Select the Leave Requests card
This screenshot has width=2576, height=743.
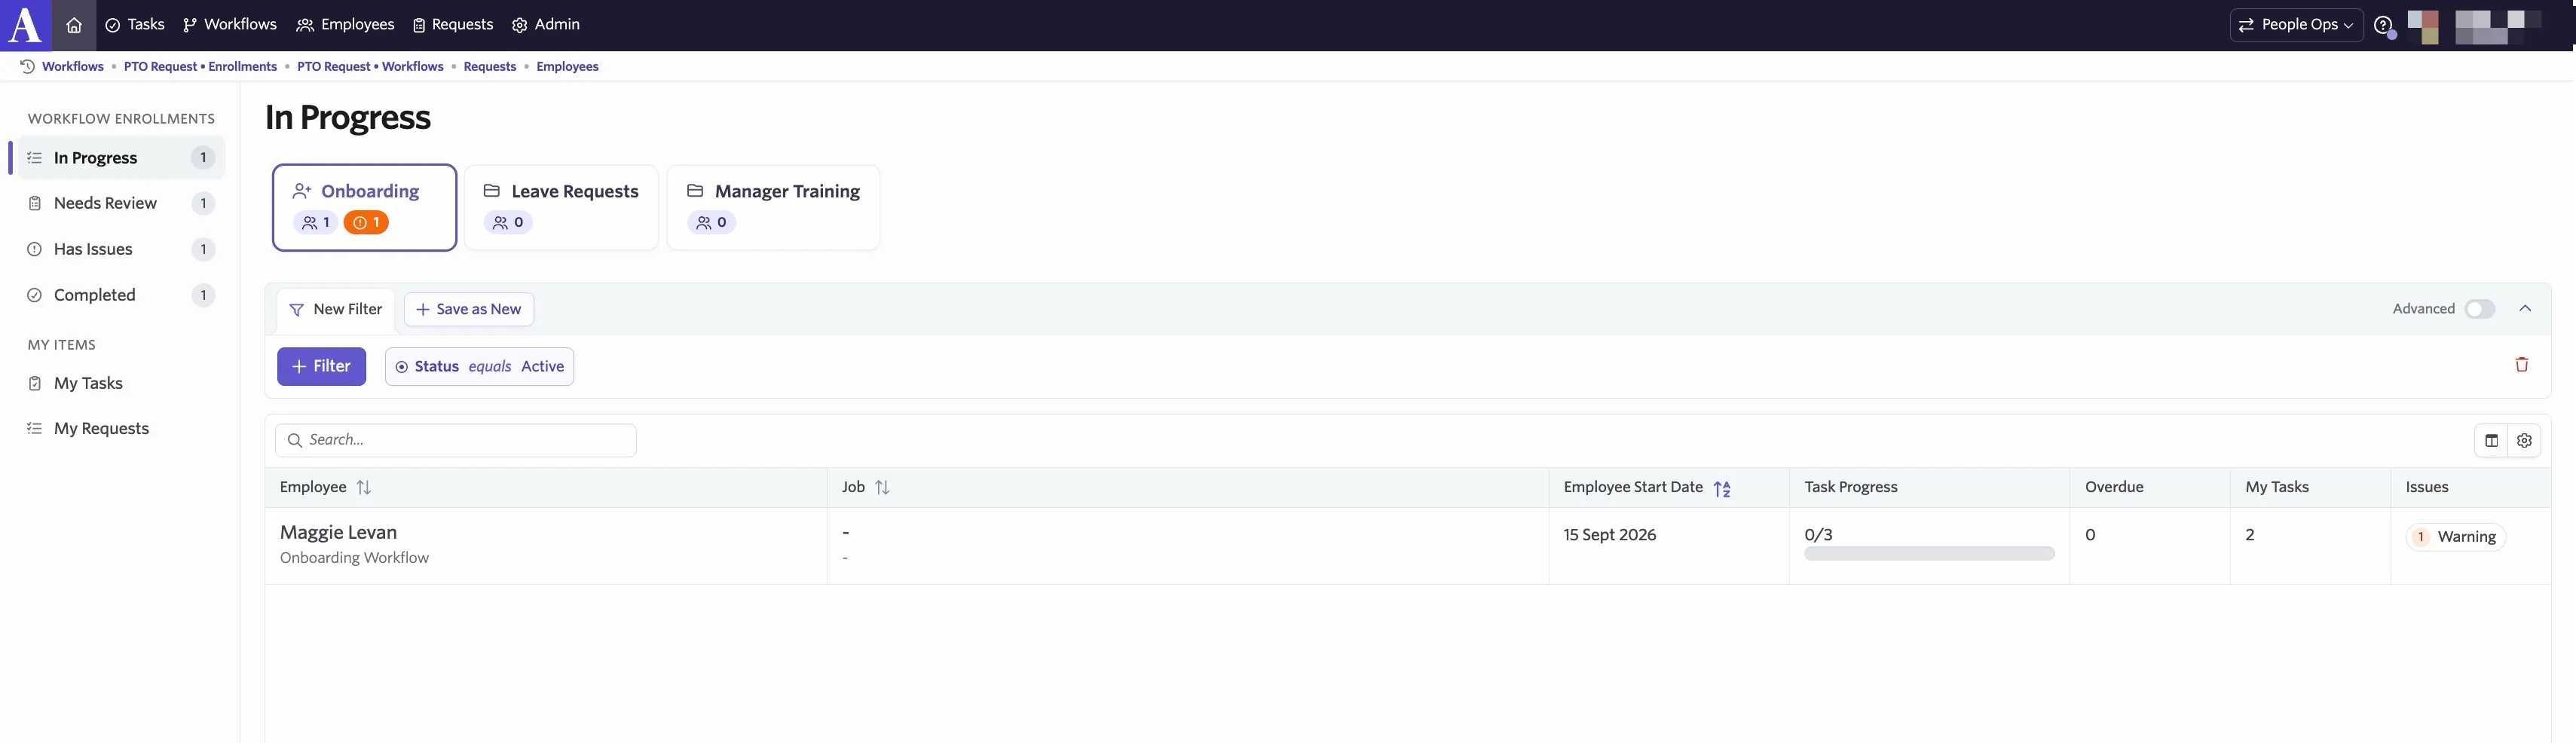561,207
